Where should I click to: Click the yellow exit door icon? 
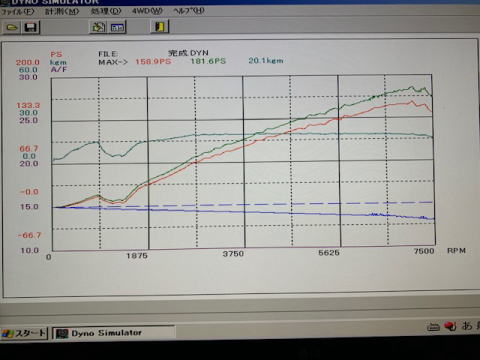(160, 26)
